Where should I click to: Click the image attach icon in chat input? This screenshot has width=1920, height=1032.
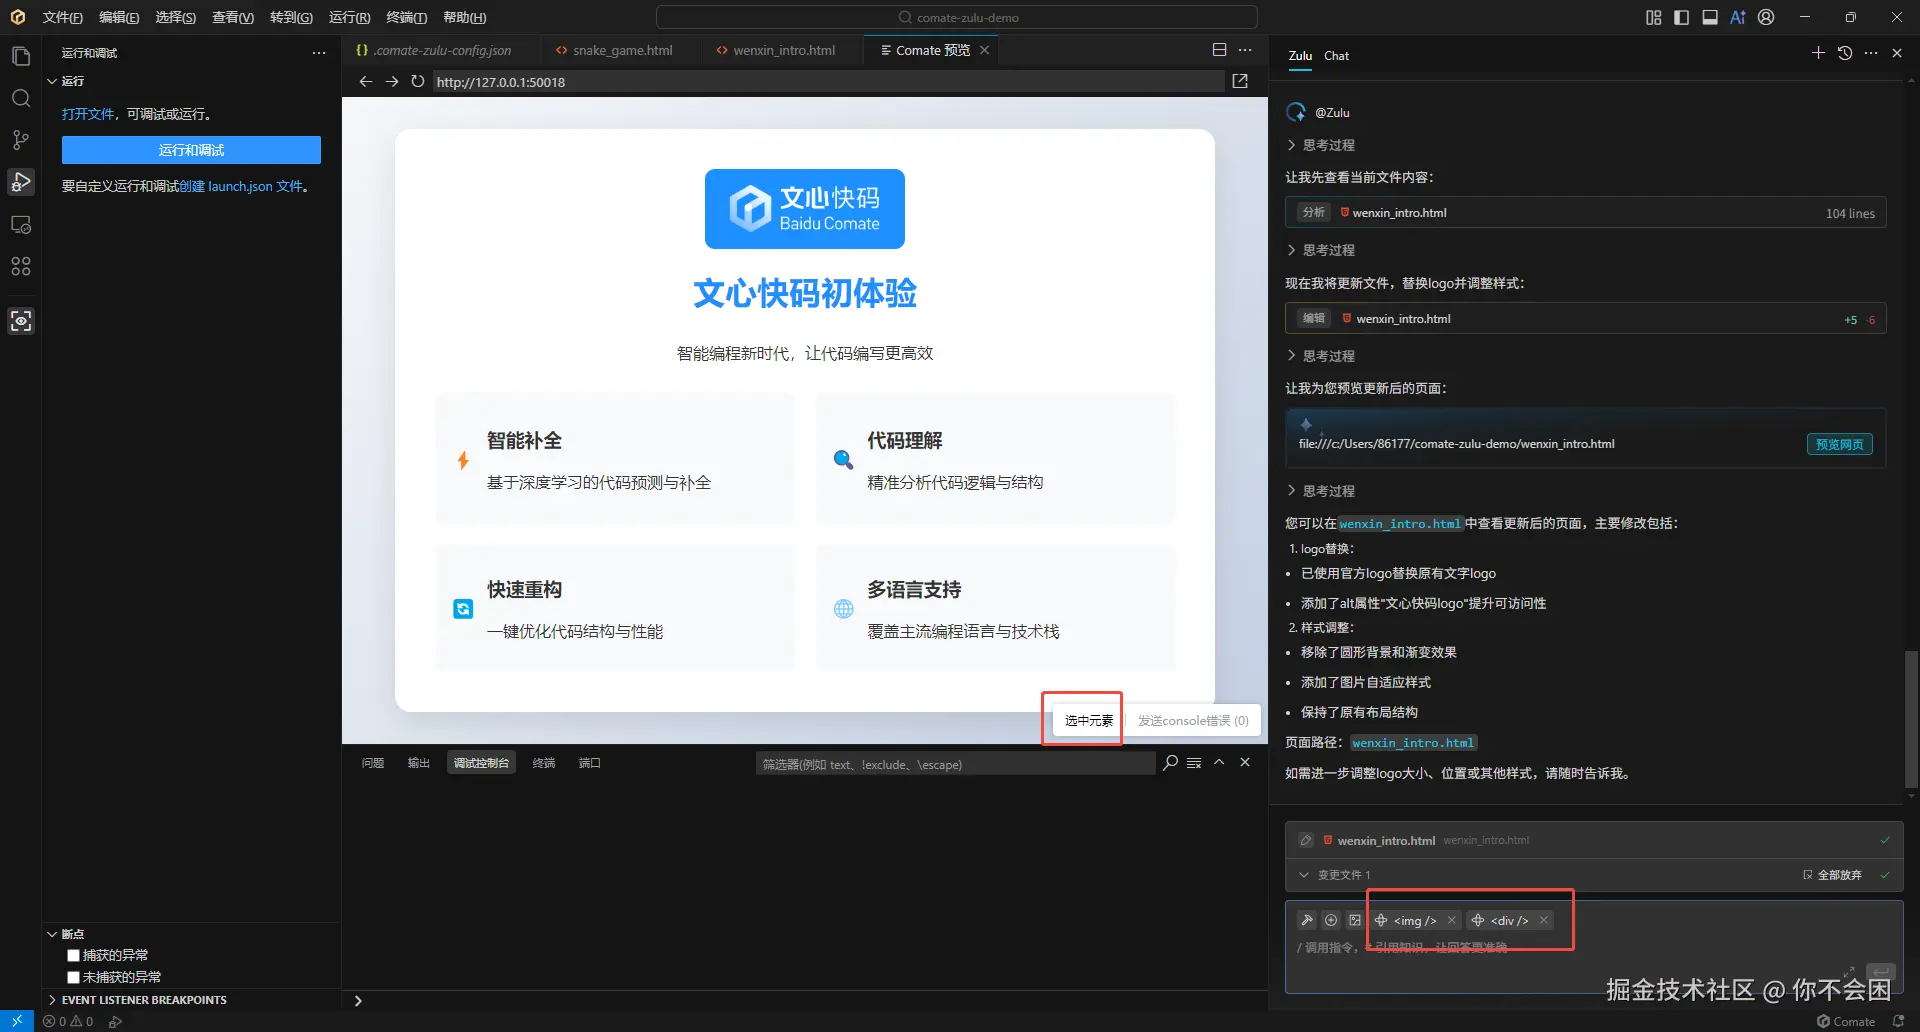1355,920
